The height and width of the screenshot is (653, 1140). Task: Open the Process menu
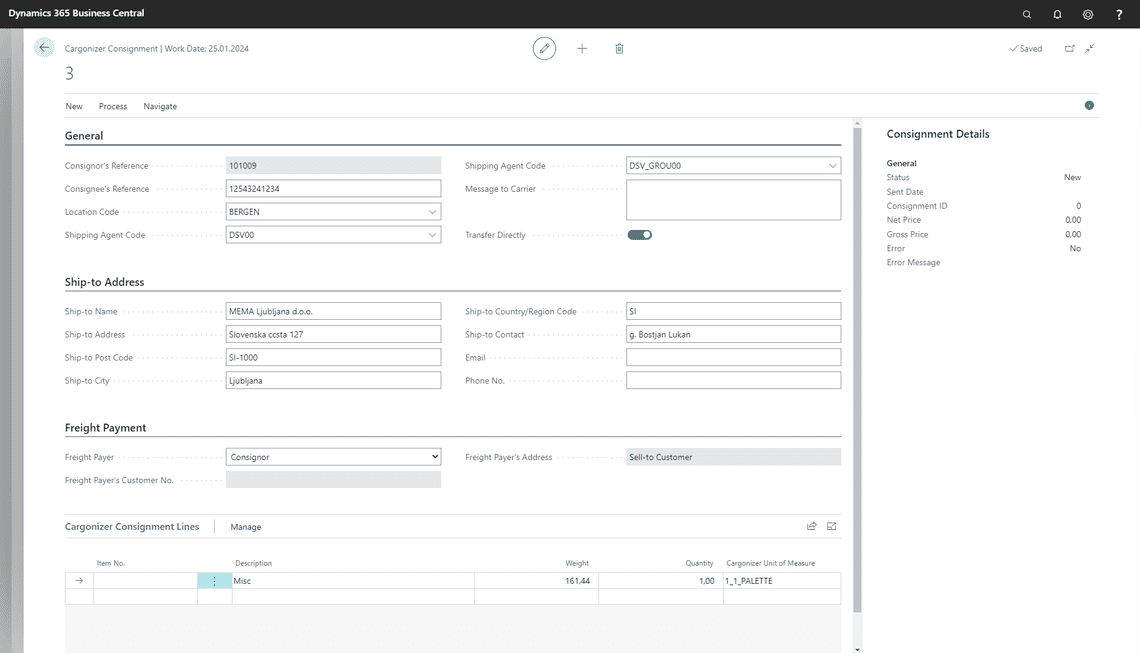pyautogui.click(x=113, y=106)
